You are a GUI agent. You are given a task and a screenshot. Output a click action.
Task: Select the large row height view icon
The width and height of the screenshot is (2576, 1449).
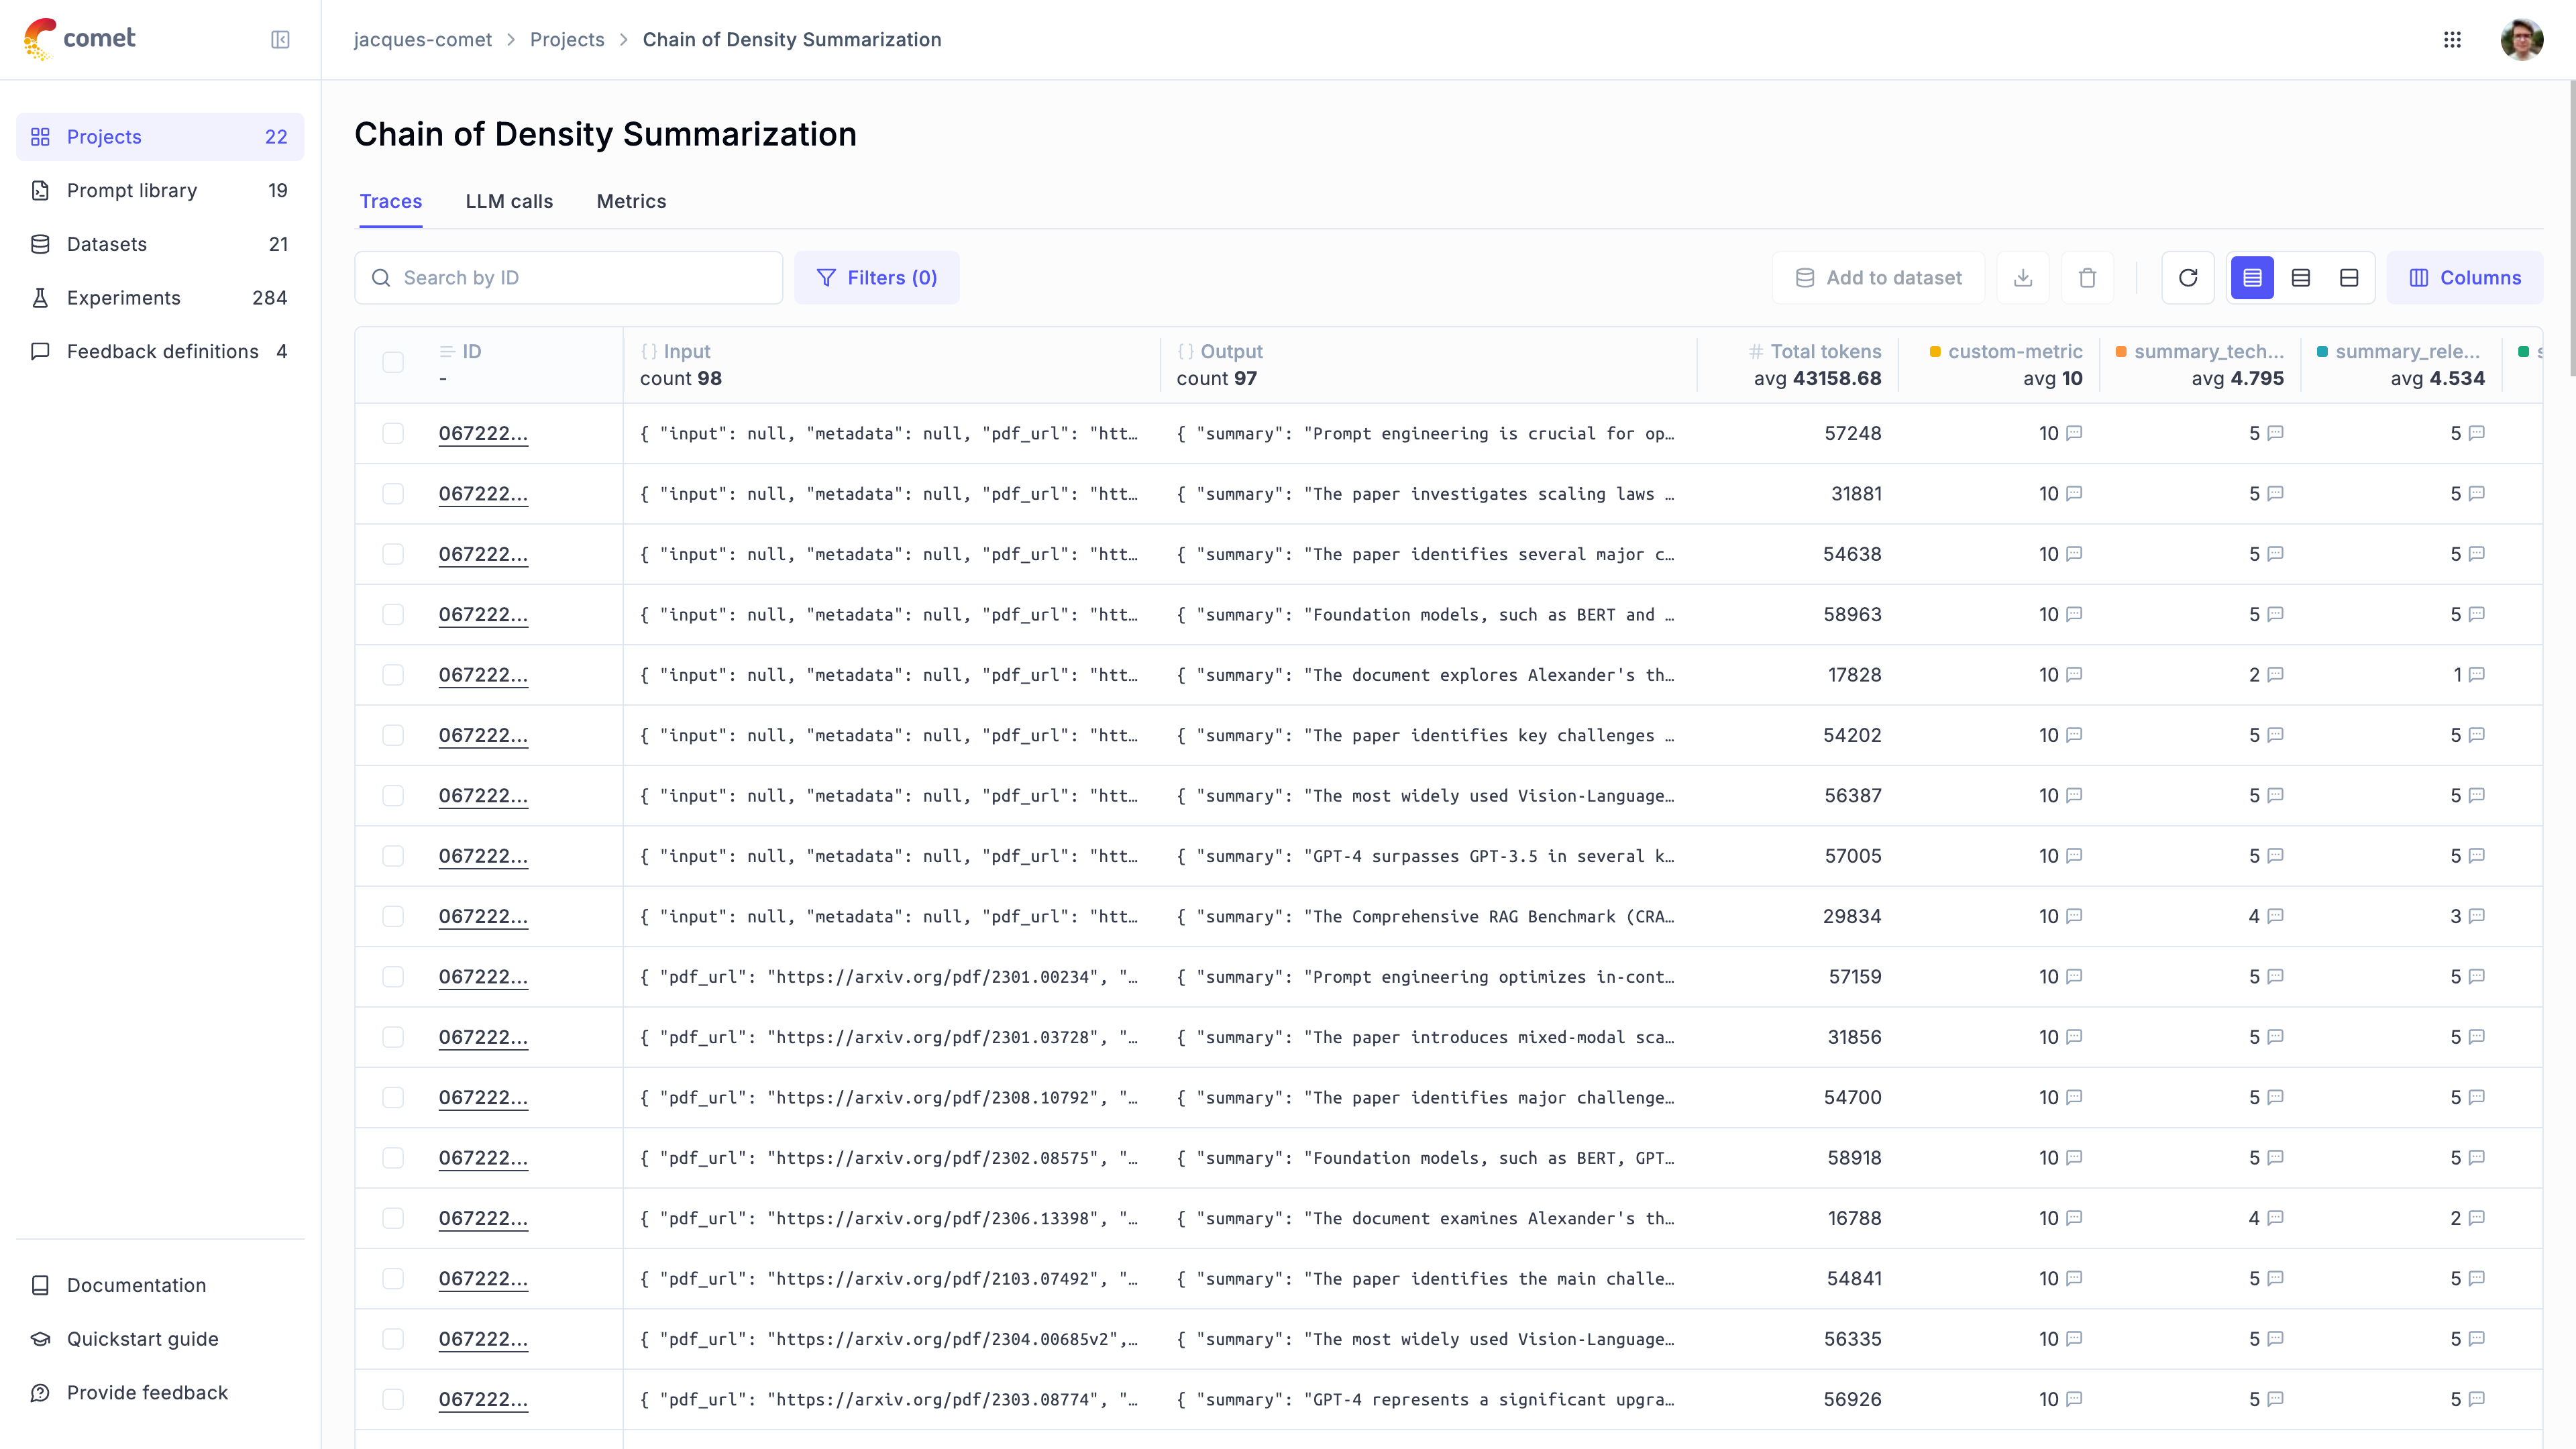click(x=2349, y=278)
